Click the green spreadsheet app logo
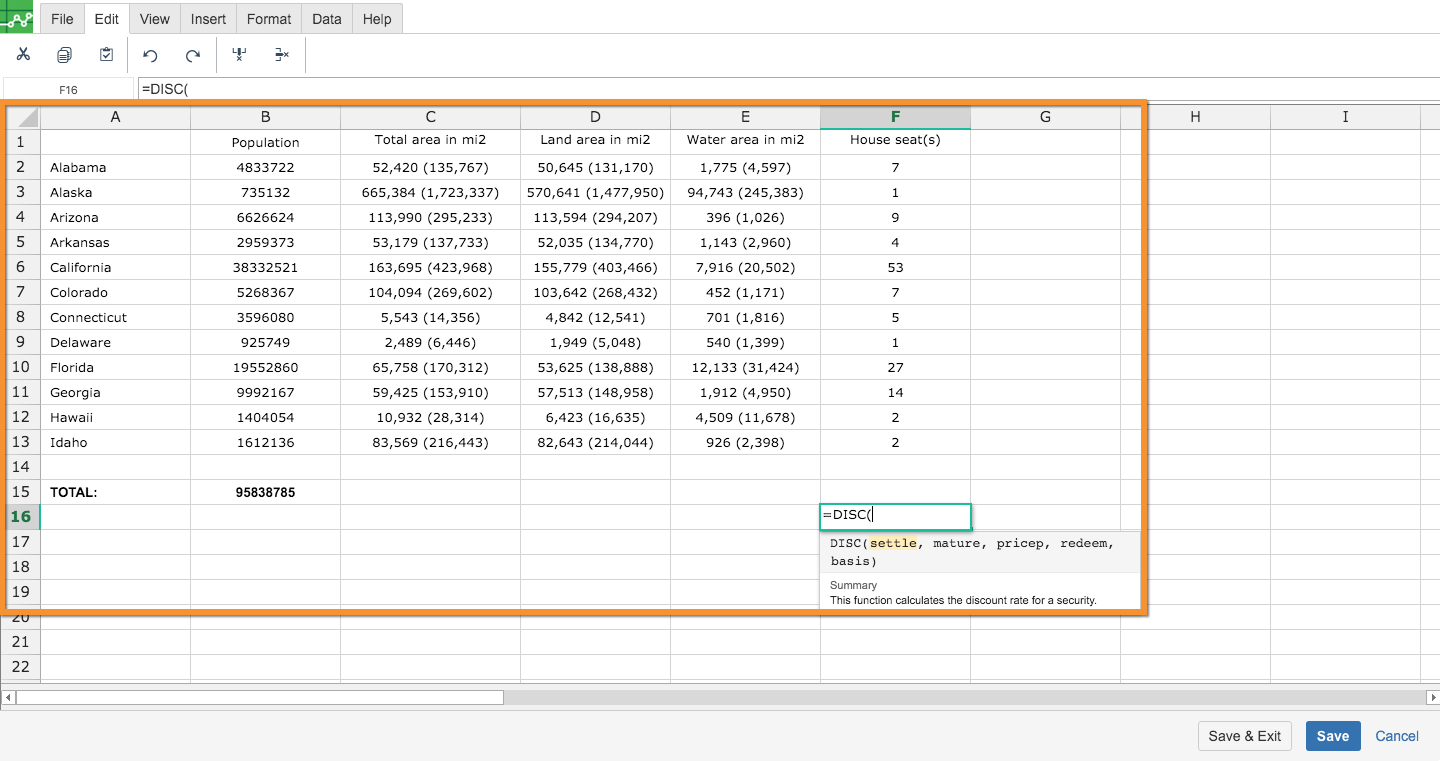The image size is (1440, 761). 19,17
